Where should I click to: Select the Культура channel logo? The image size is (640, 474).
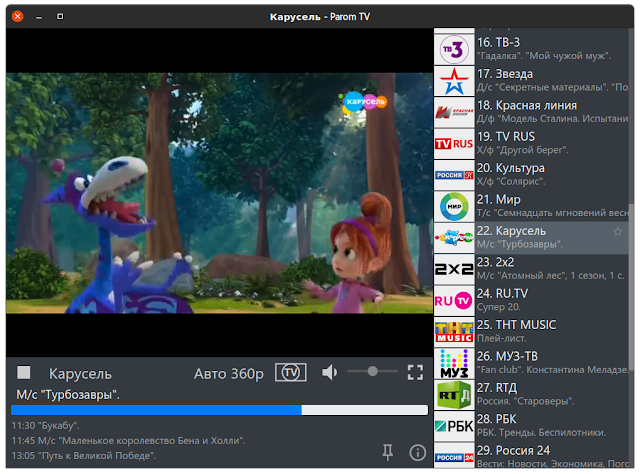click(454, 175)
